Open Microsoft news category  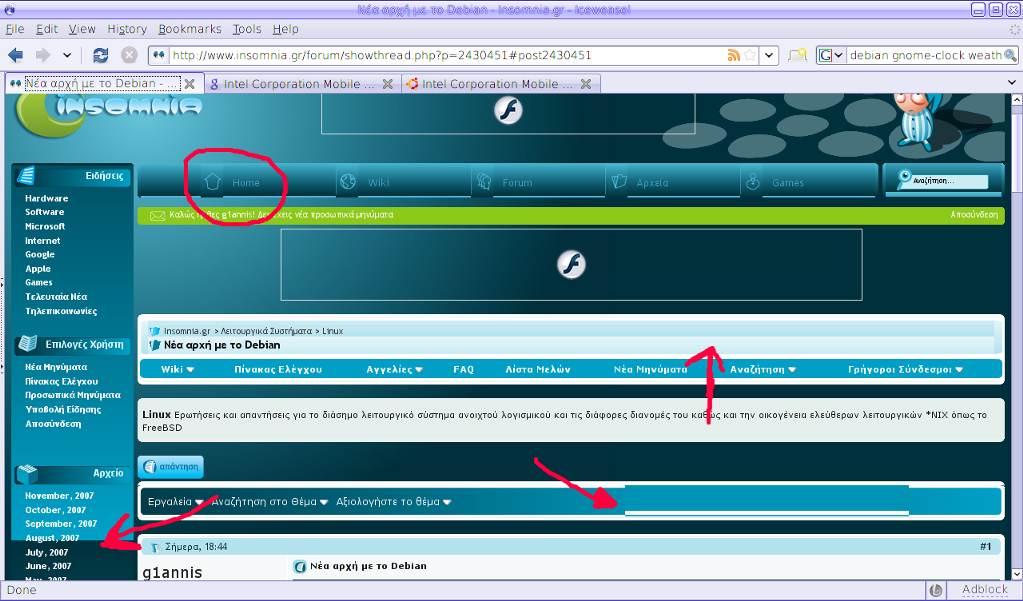45,226
